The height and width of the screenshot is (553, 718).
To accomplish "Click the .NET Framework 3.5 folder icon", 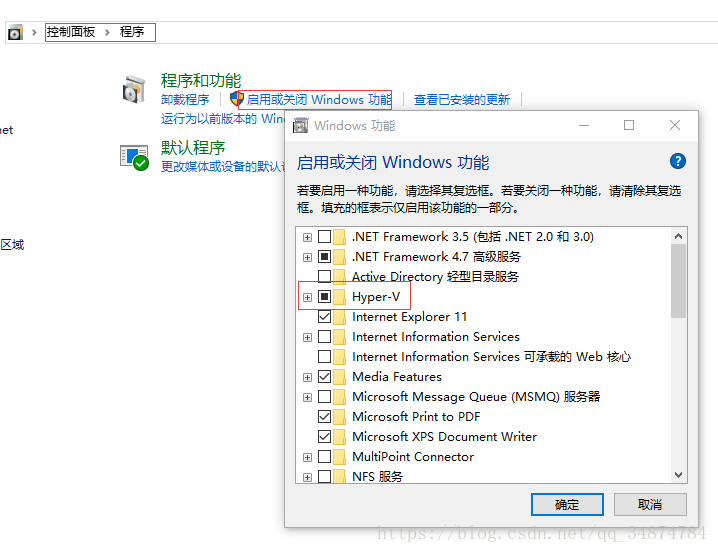I will [x=339, y=237].
